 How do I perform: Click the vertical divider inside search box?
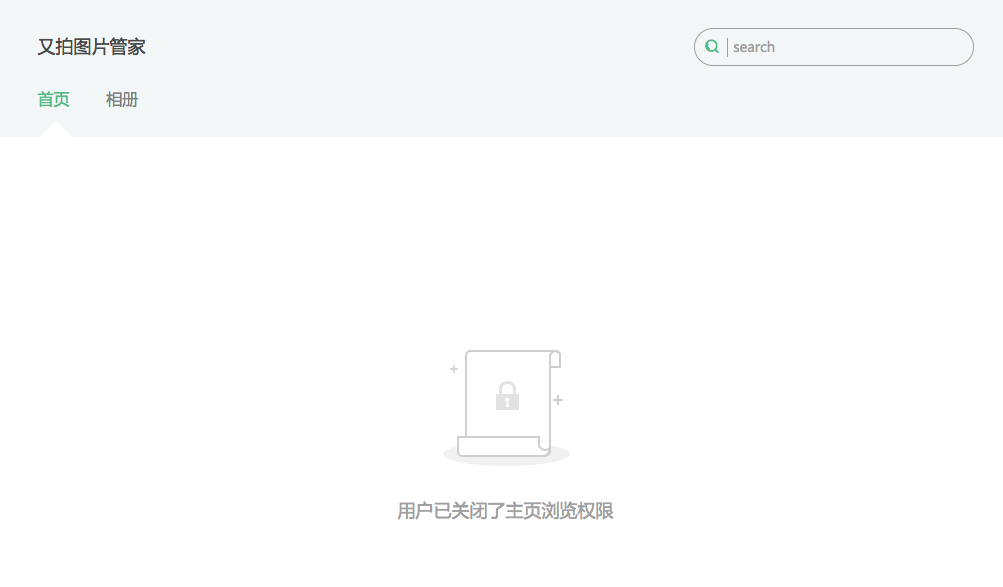[x=727, y=47]
